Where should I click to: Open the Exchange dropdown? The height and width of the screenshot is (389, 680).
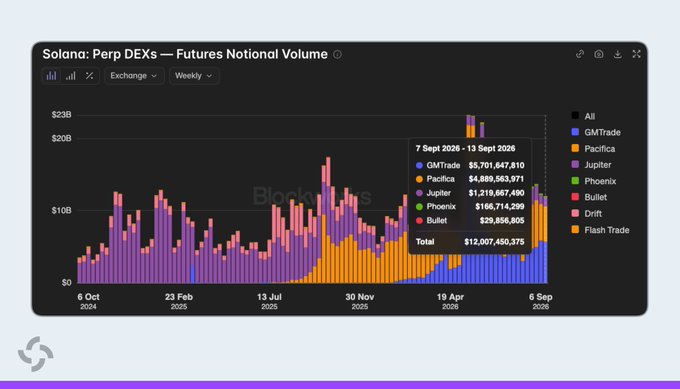134,76
